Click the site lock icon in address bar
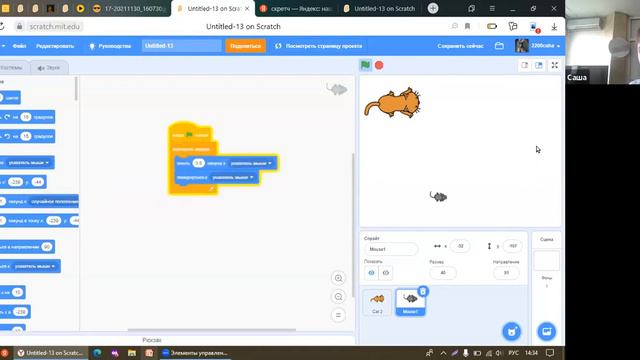The height and width of the screenshot is (360, 640). (19, 26)
